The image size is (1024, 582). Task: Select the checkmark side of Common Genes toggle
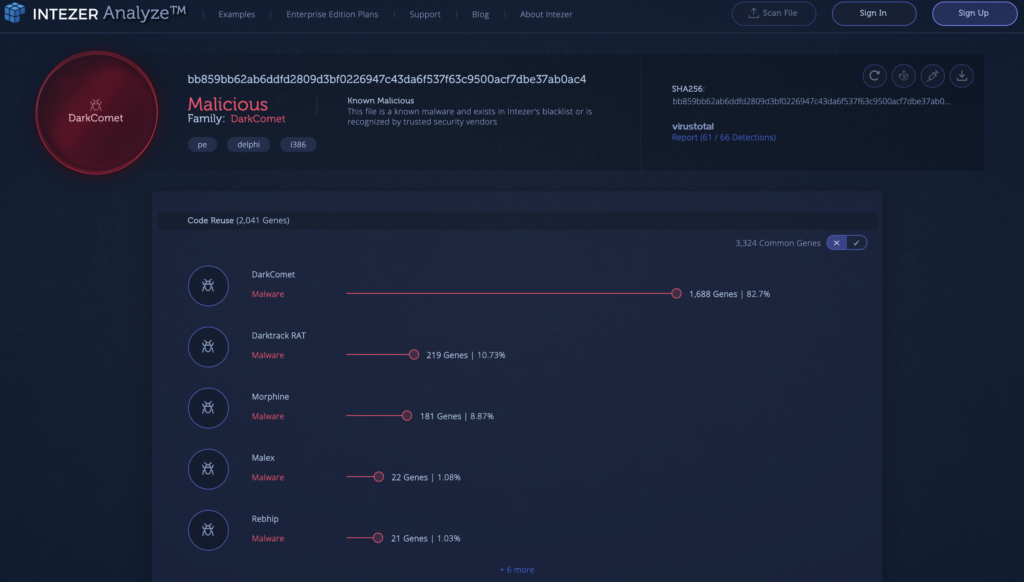coord(857,242)
